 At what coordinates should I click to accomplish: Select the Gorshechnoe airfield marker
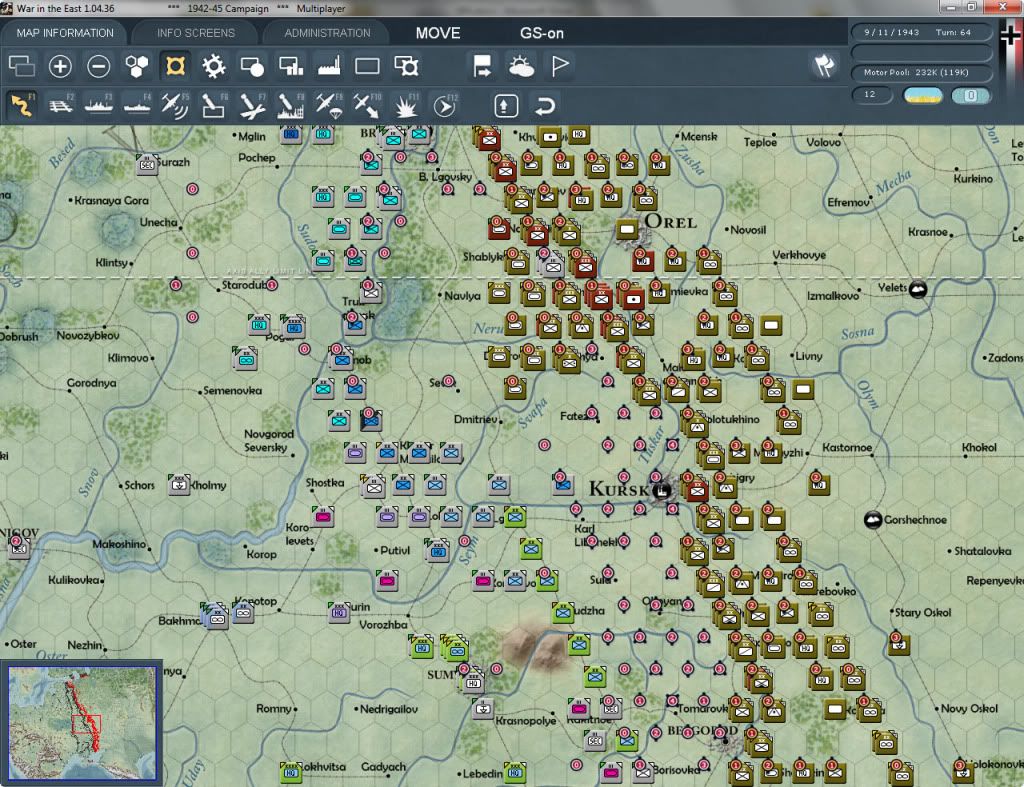(873, 520)
